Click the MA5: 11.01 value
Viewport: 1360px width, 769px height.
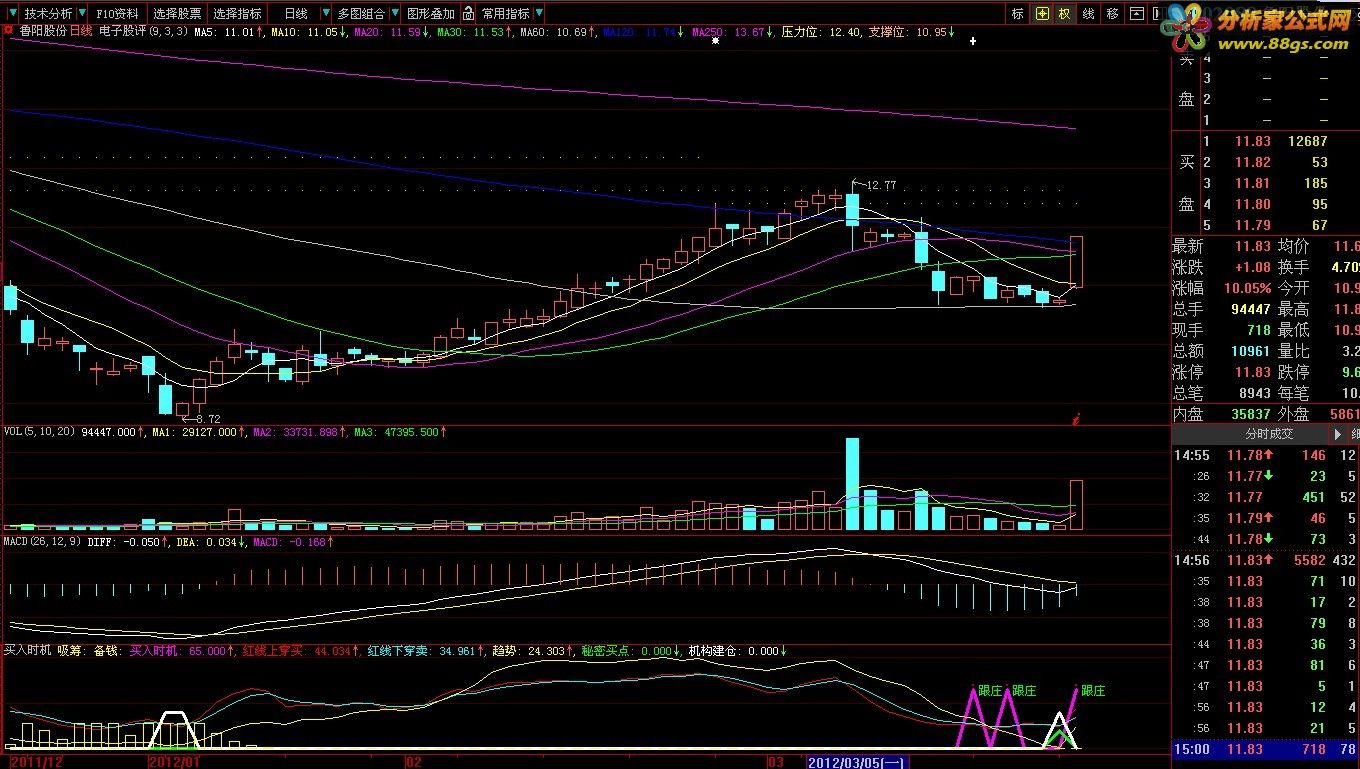[229, 31]
